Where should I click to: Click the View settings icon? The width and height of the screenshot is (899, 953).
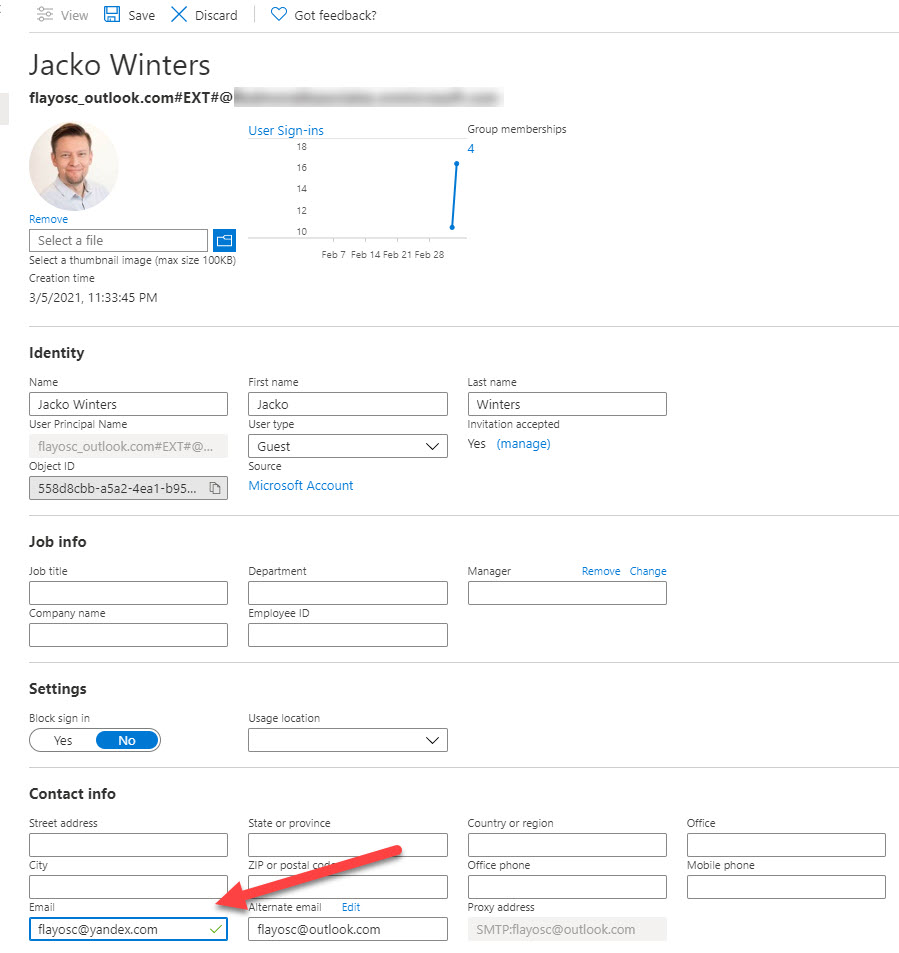45,15
